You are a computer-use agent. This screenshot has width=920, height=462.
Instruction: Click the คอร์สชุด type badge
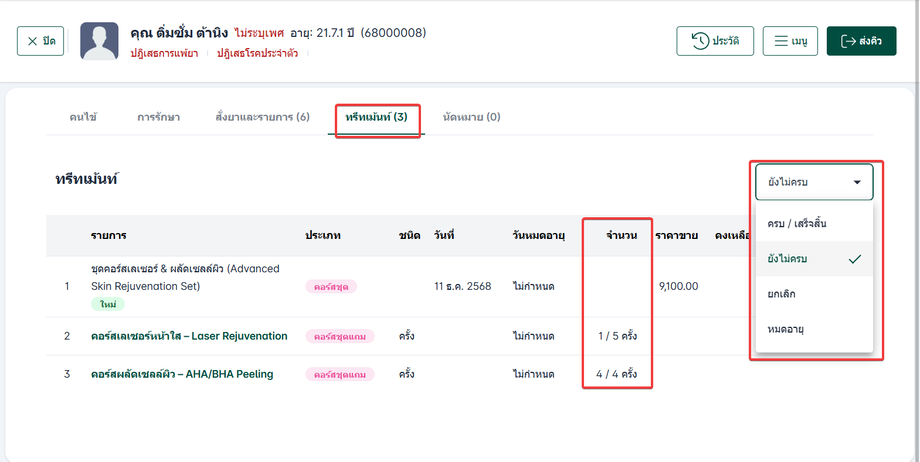tap(331, 286)
